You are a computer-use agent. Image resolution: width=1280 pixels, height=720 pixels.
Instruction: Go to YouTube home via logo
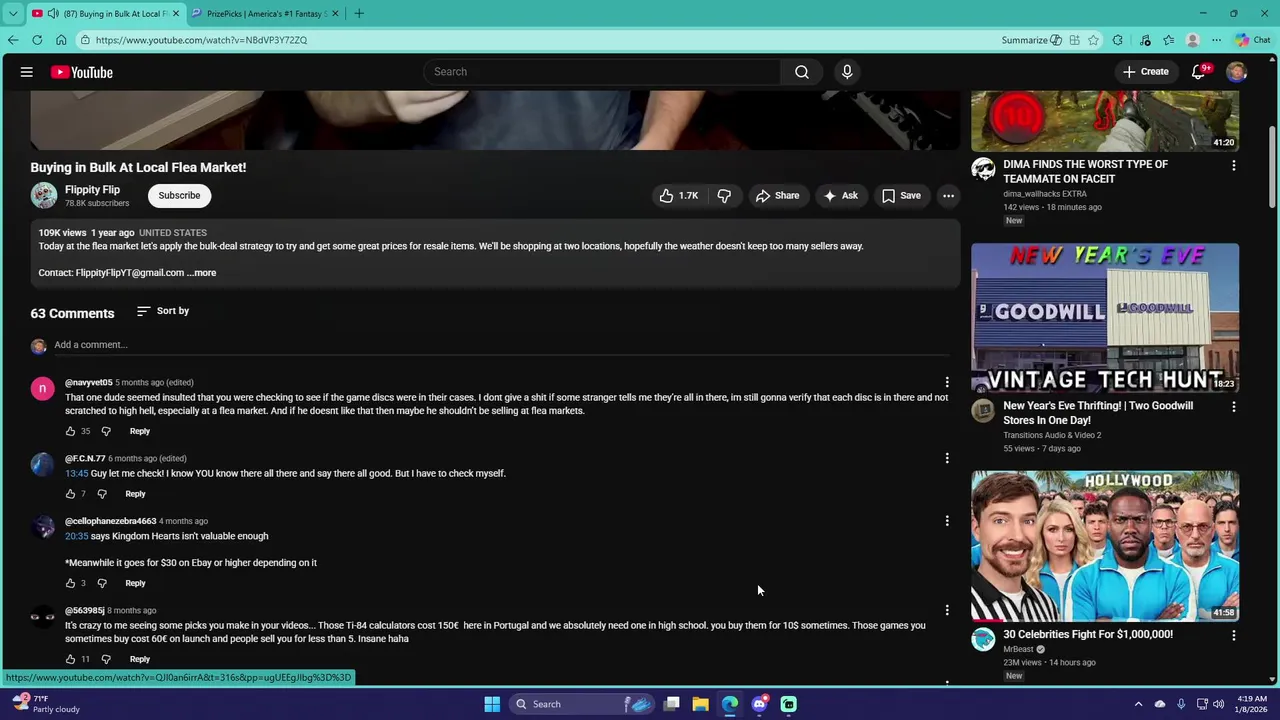tap(82, 72)
